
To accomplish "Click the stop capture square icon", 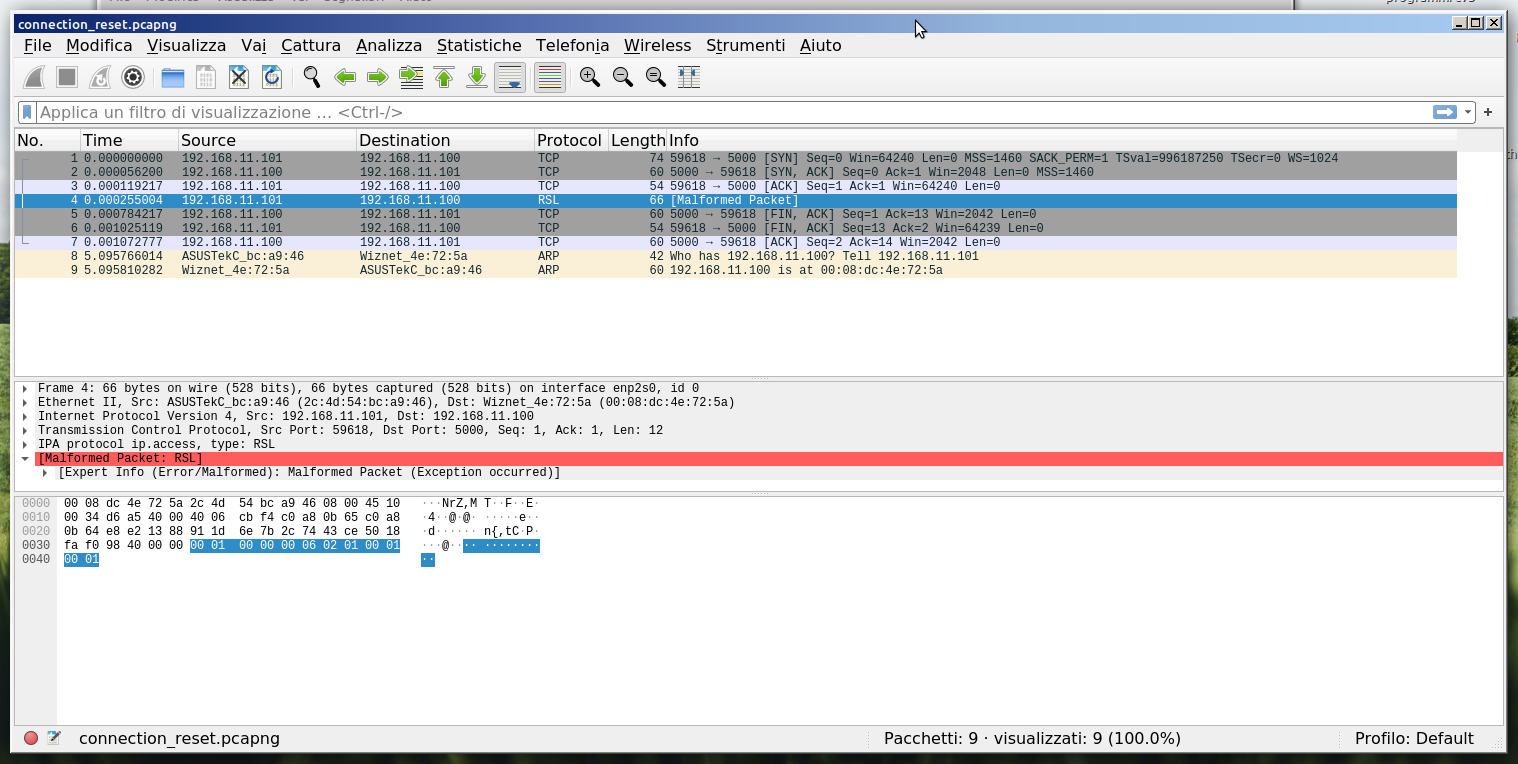I will pyautogui.click(x=67, y=77).
